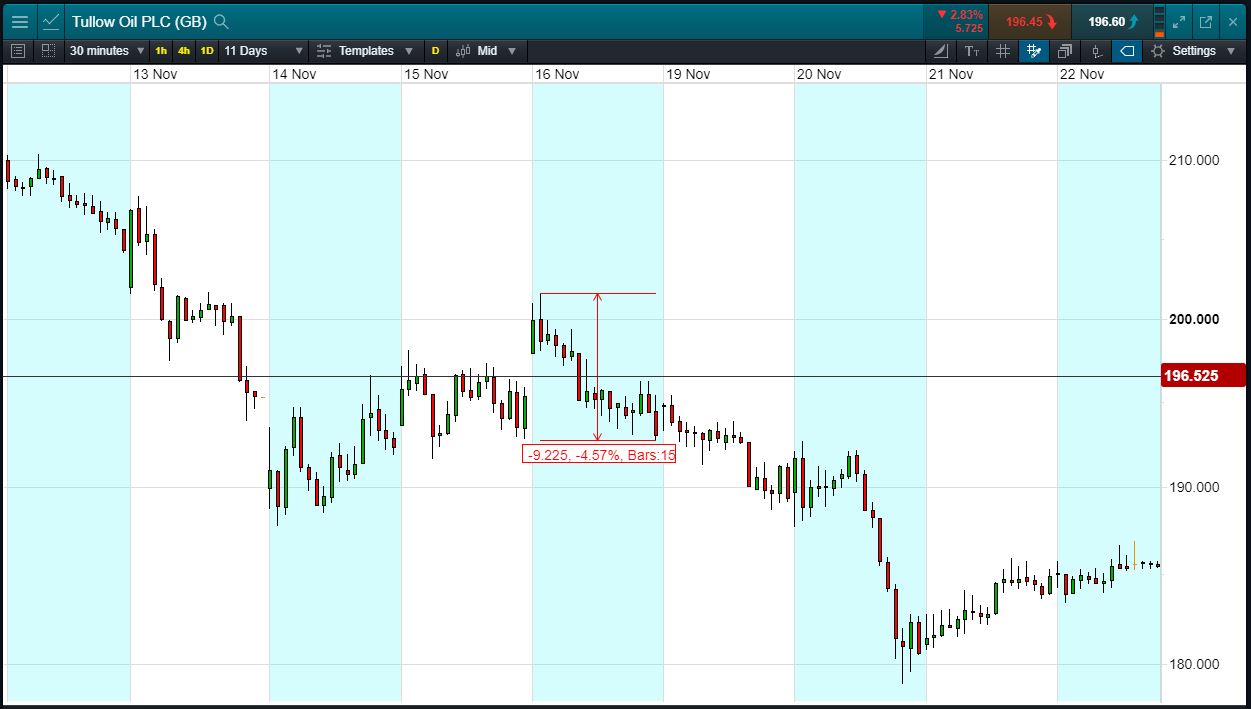The height and width of the screenshot is (709, 1251).
Task: Open the Settings dropdown
Action: [x=1192, y=50]
